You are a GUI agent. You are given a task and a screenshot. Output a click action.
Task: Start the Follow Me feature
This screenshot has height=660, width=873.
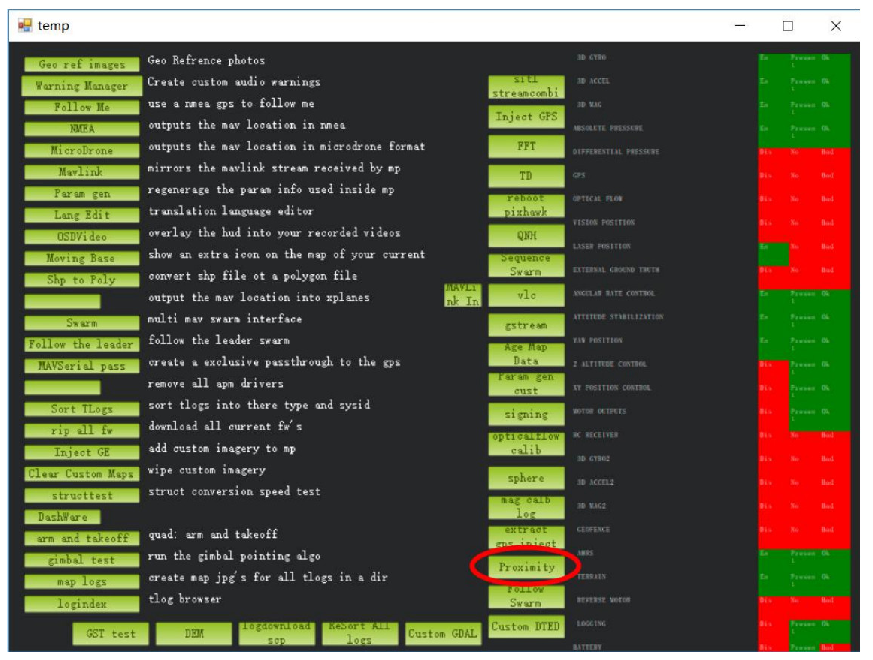[81, 107]
